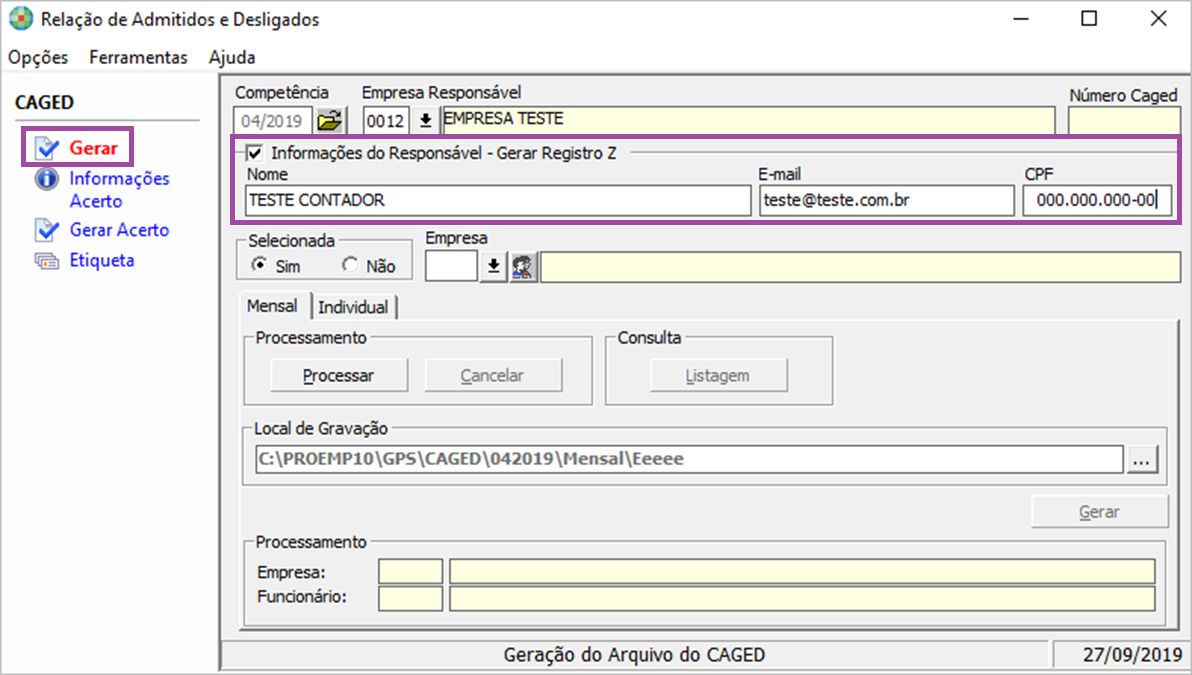Click the Processar button
1192x675 pixels.
coord(339,376)
